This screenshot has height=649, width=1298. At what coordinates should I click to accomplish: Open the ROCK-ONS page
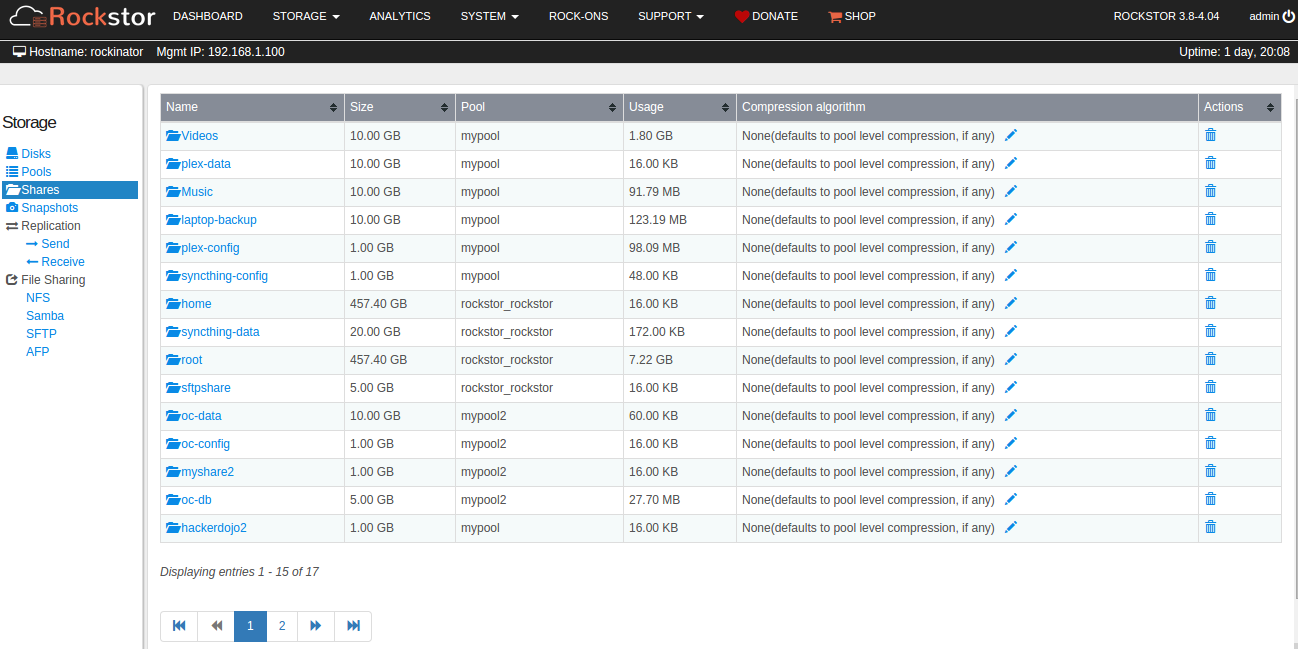pos(578,16)
